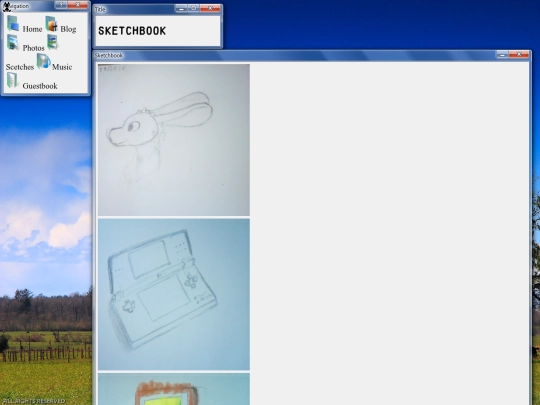Image resolution: width=540 pixels, height=405 pixels.
Task: Select the Sketchbook window title bar
Action: [312, 55]
